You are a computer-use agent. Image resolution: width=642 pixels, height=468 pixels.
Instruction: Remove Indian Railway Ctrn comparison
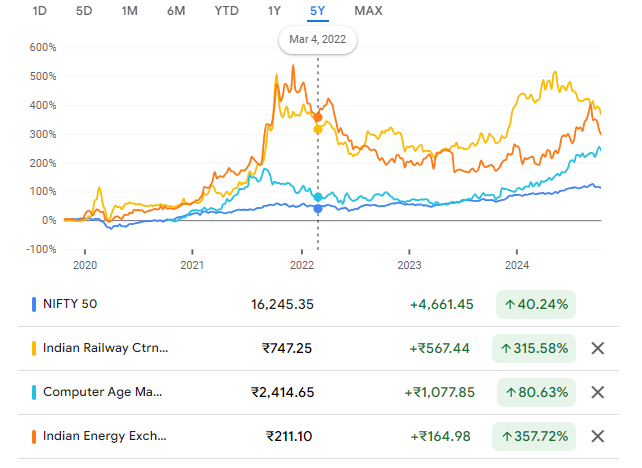tap(598, 348)
